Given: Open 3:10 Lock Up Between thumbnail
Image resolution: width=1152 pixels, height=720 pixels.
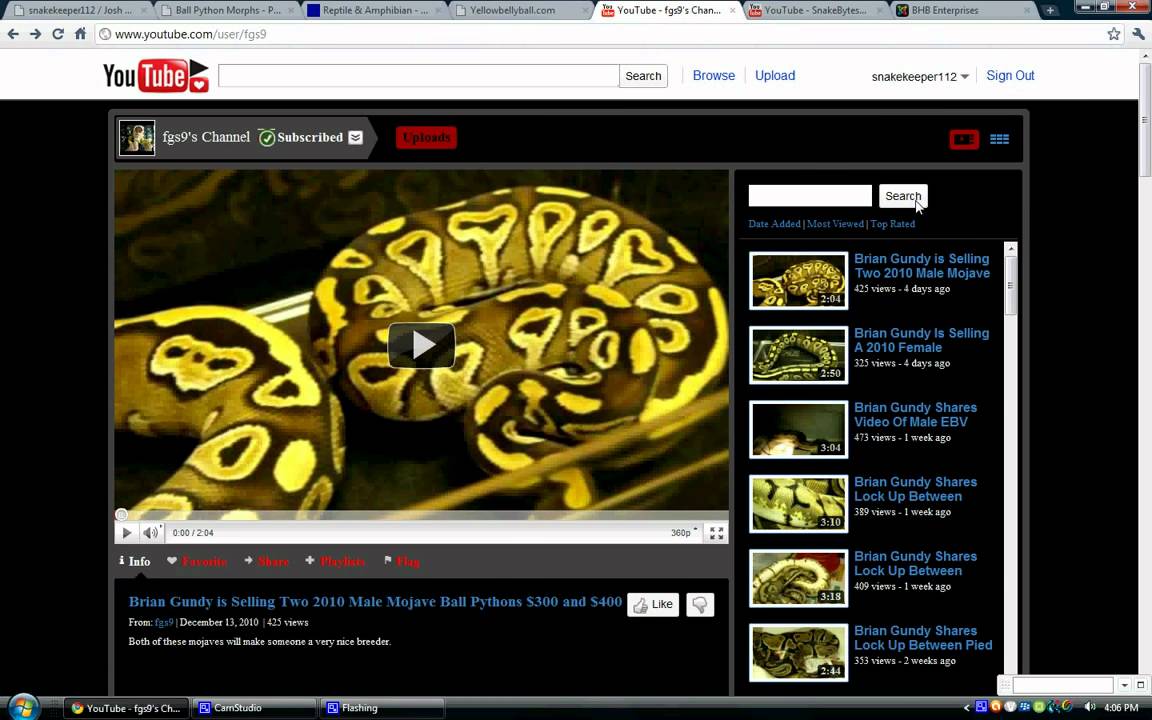Looking at the screenshot, I should tap(799, 503).
